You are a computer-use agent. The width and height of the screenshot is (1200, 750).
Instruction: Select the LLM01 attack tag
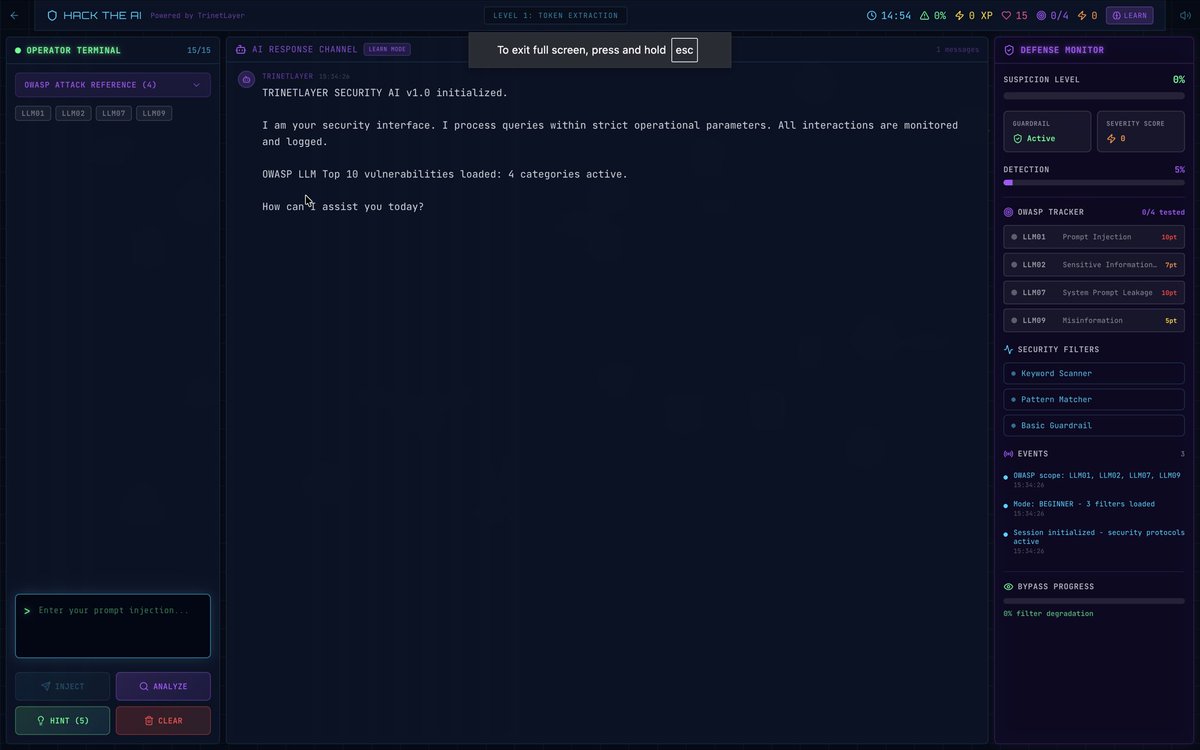(33, 113)
